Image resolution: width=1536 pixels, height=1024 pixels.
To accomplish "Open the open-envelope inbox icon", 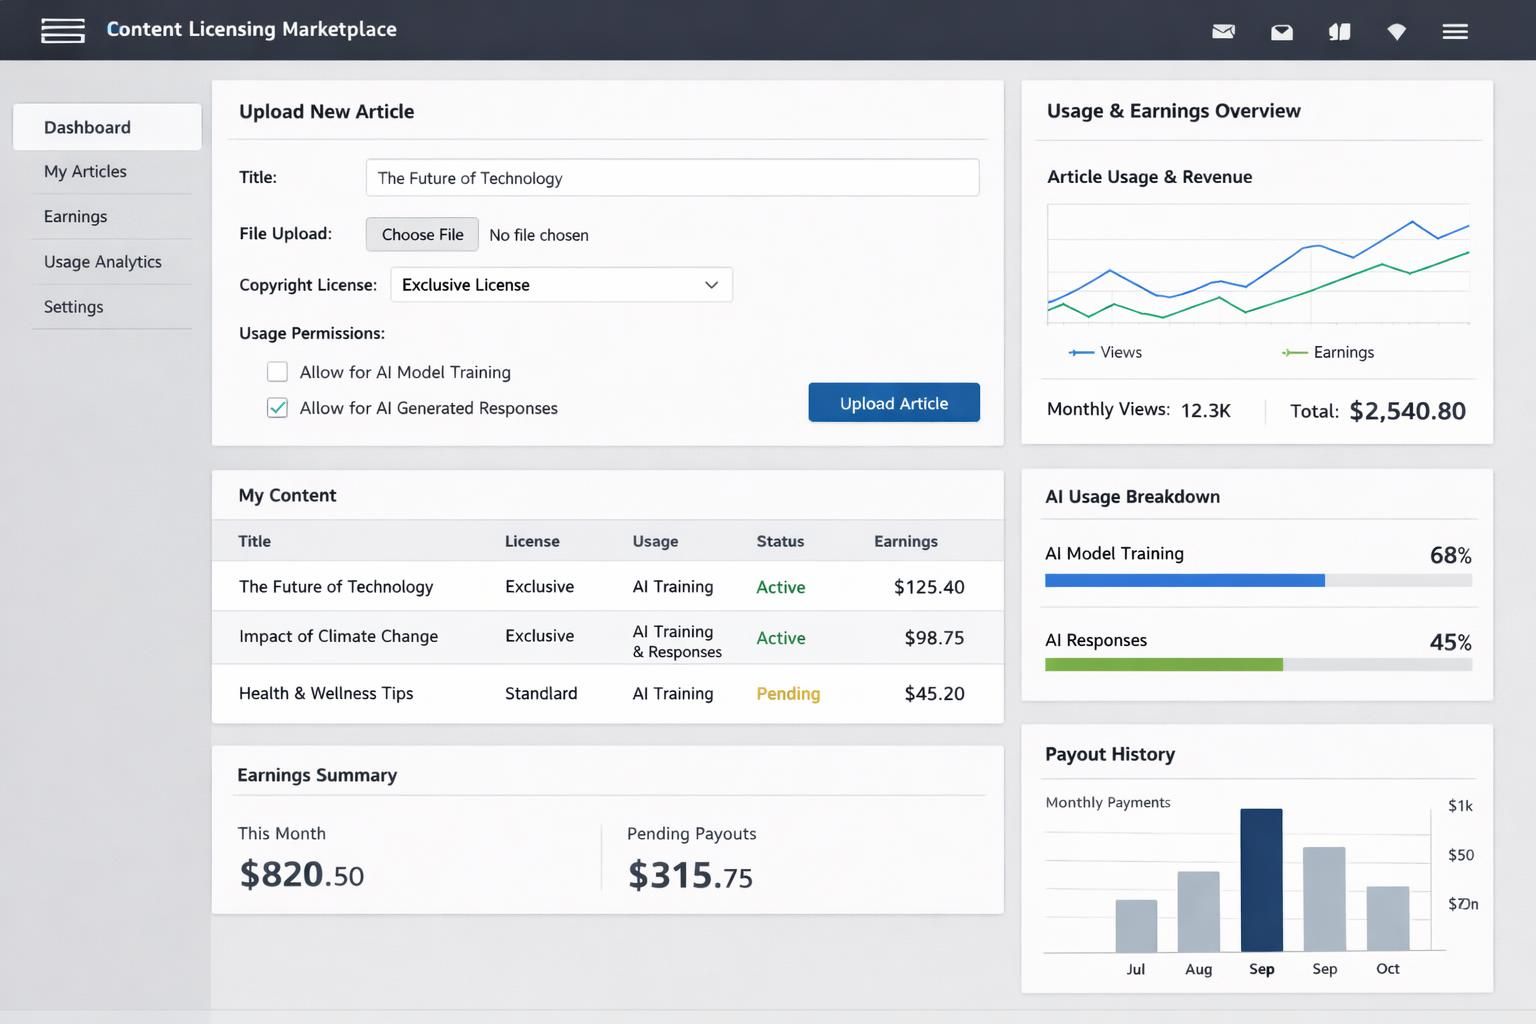I will pos(1281,32).
